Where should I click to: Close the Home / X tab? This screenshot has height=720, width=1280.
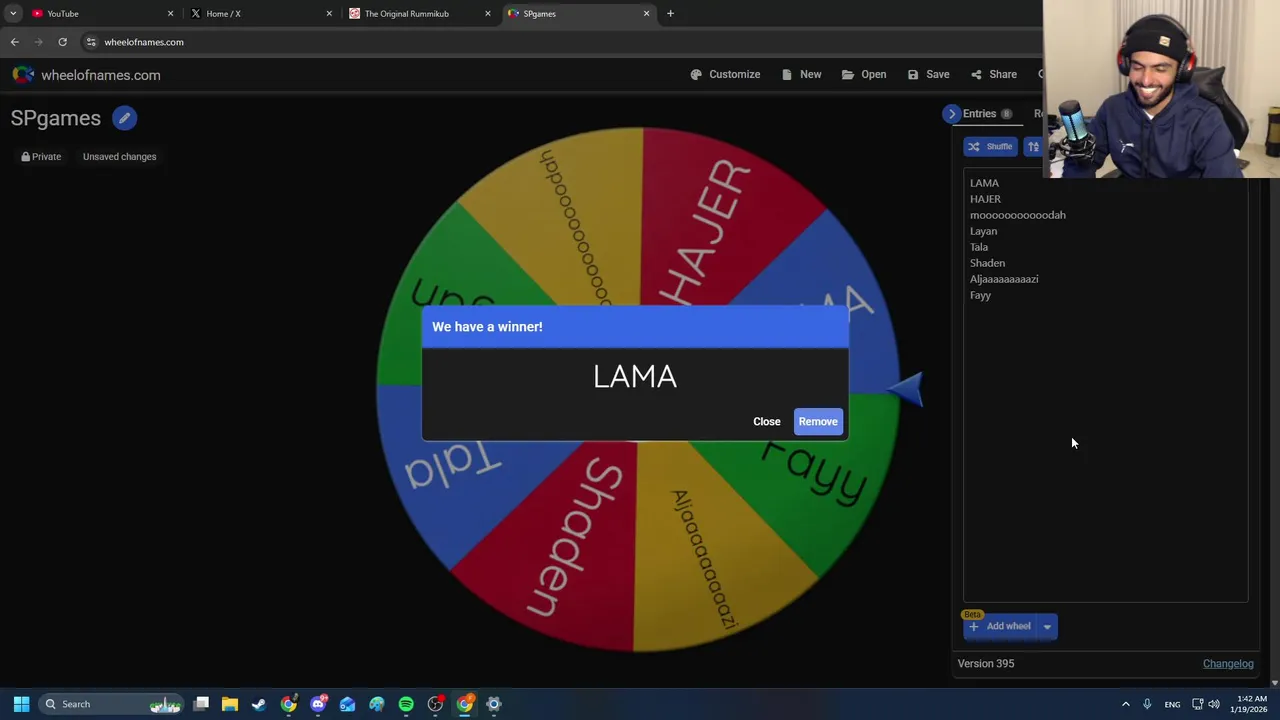point(329,14)
